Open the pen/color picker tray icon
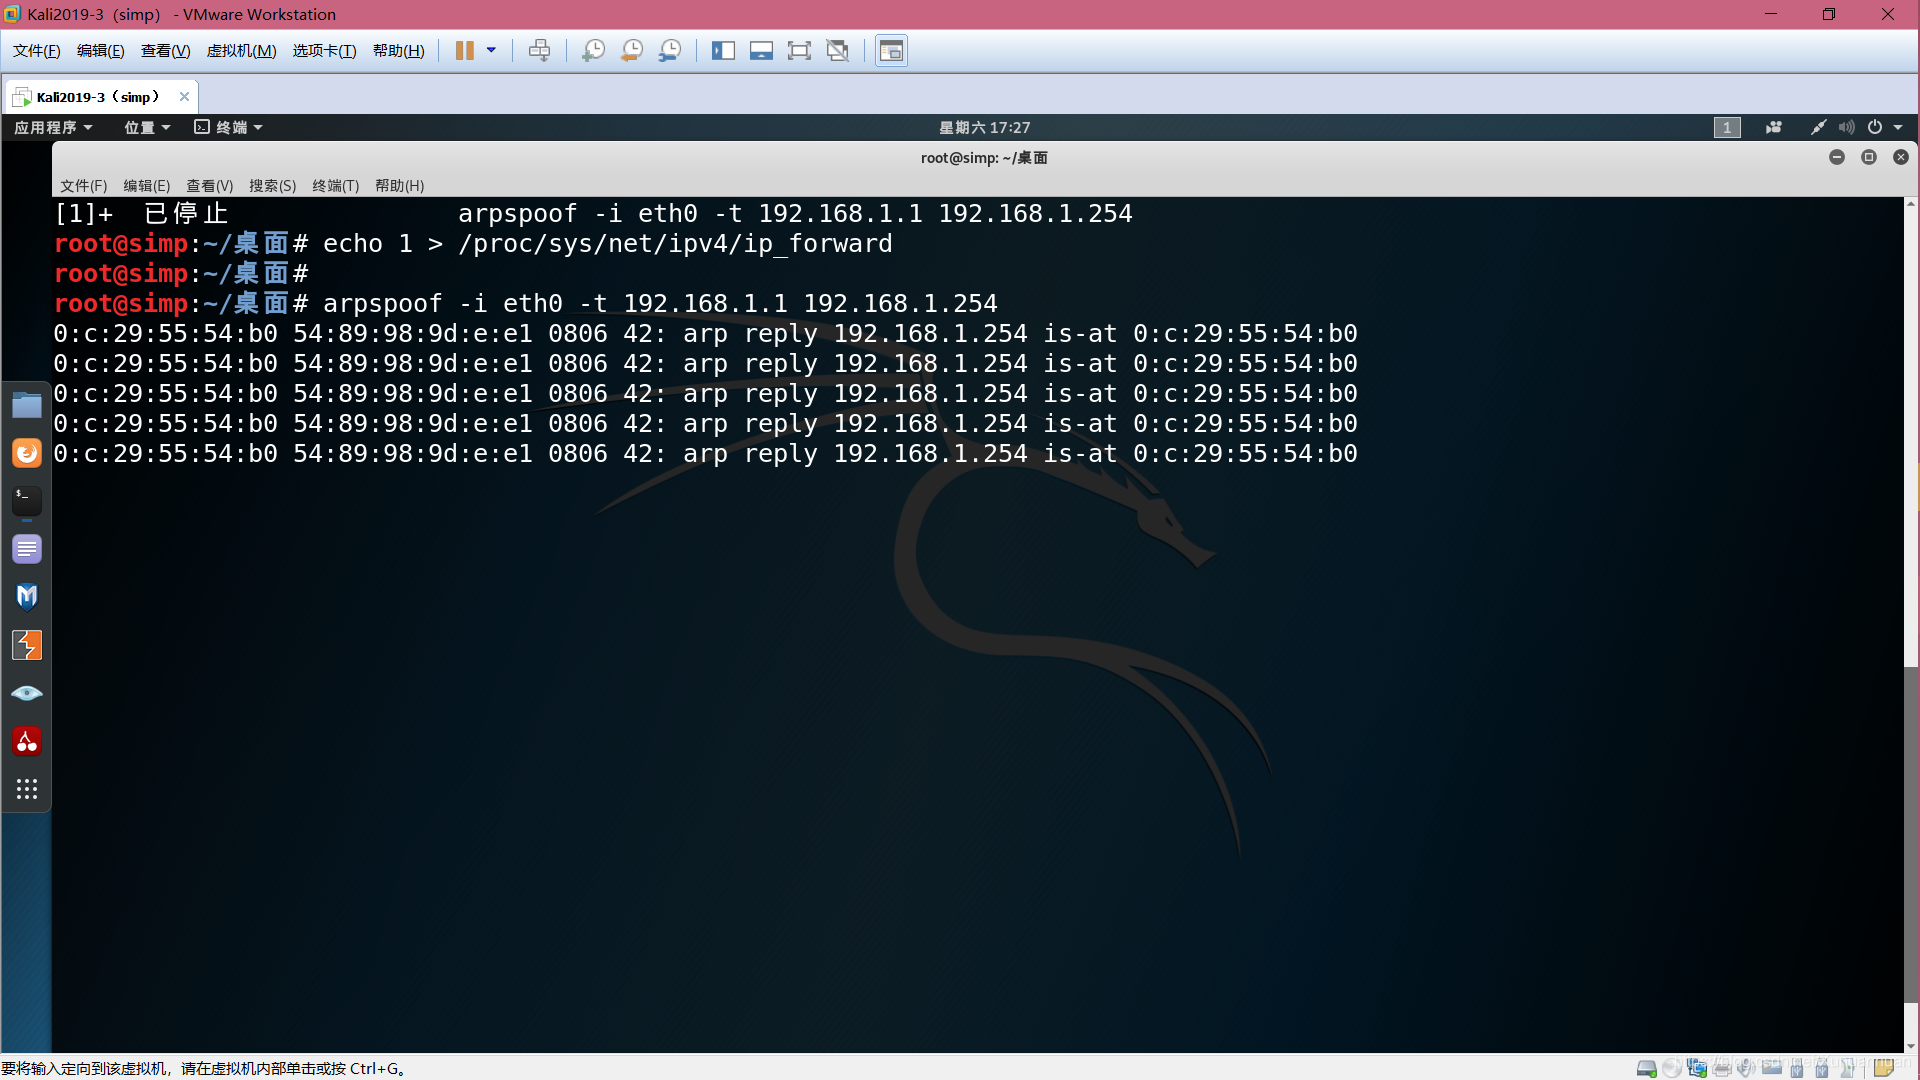Screen dimensions: 1920x1080 point(1818,127)
